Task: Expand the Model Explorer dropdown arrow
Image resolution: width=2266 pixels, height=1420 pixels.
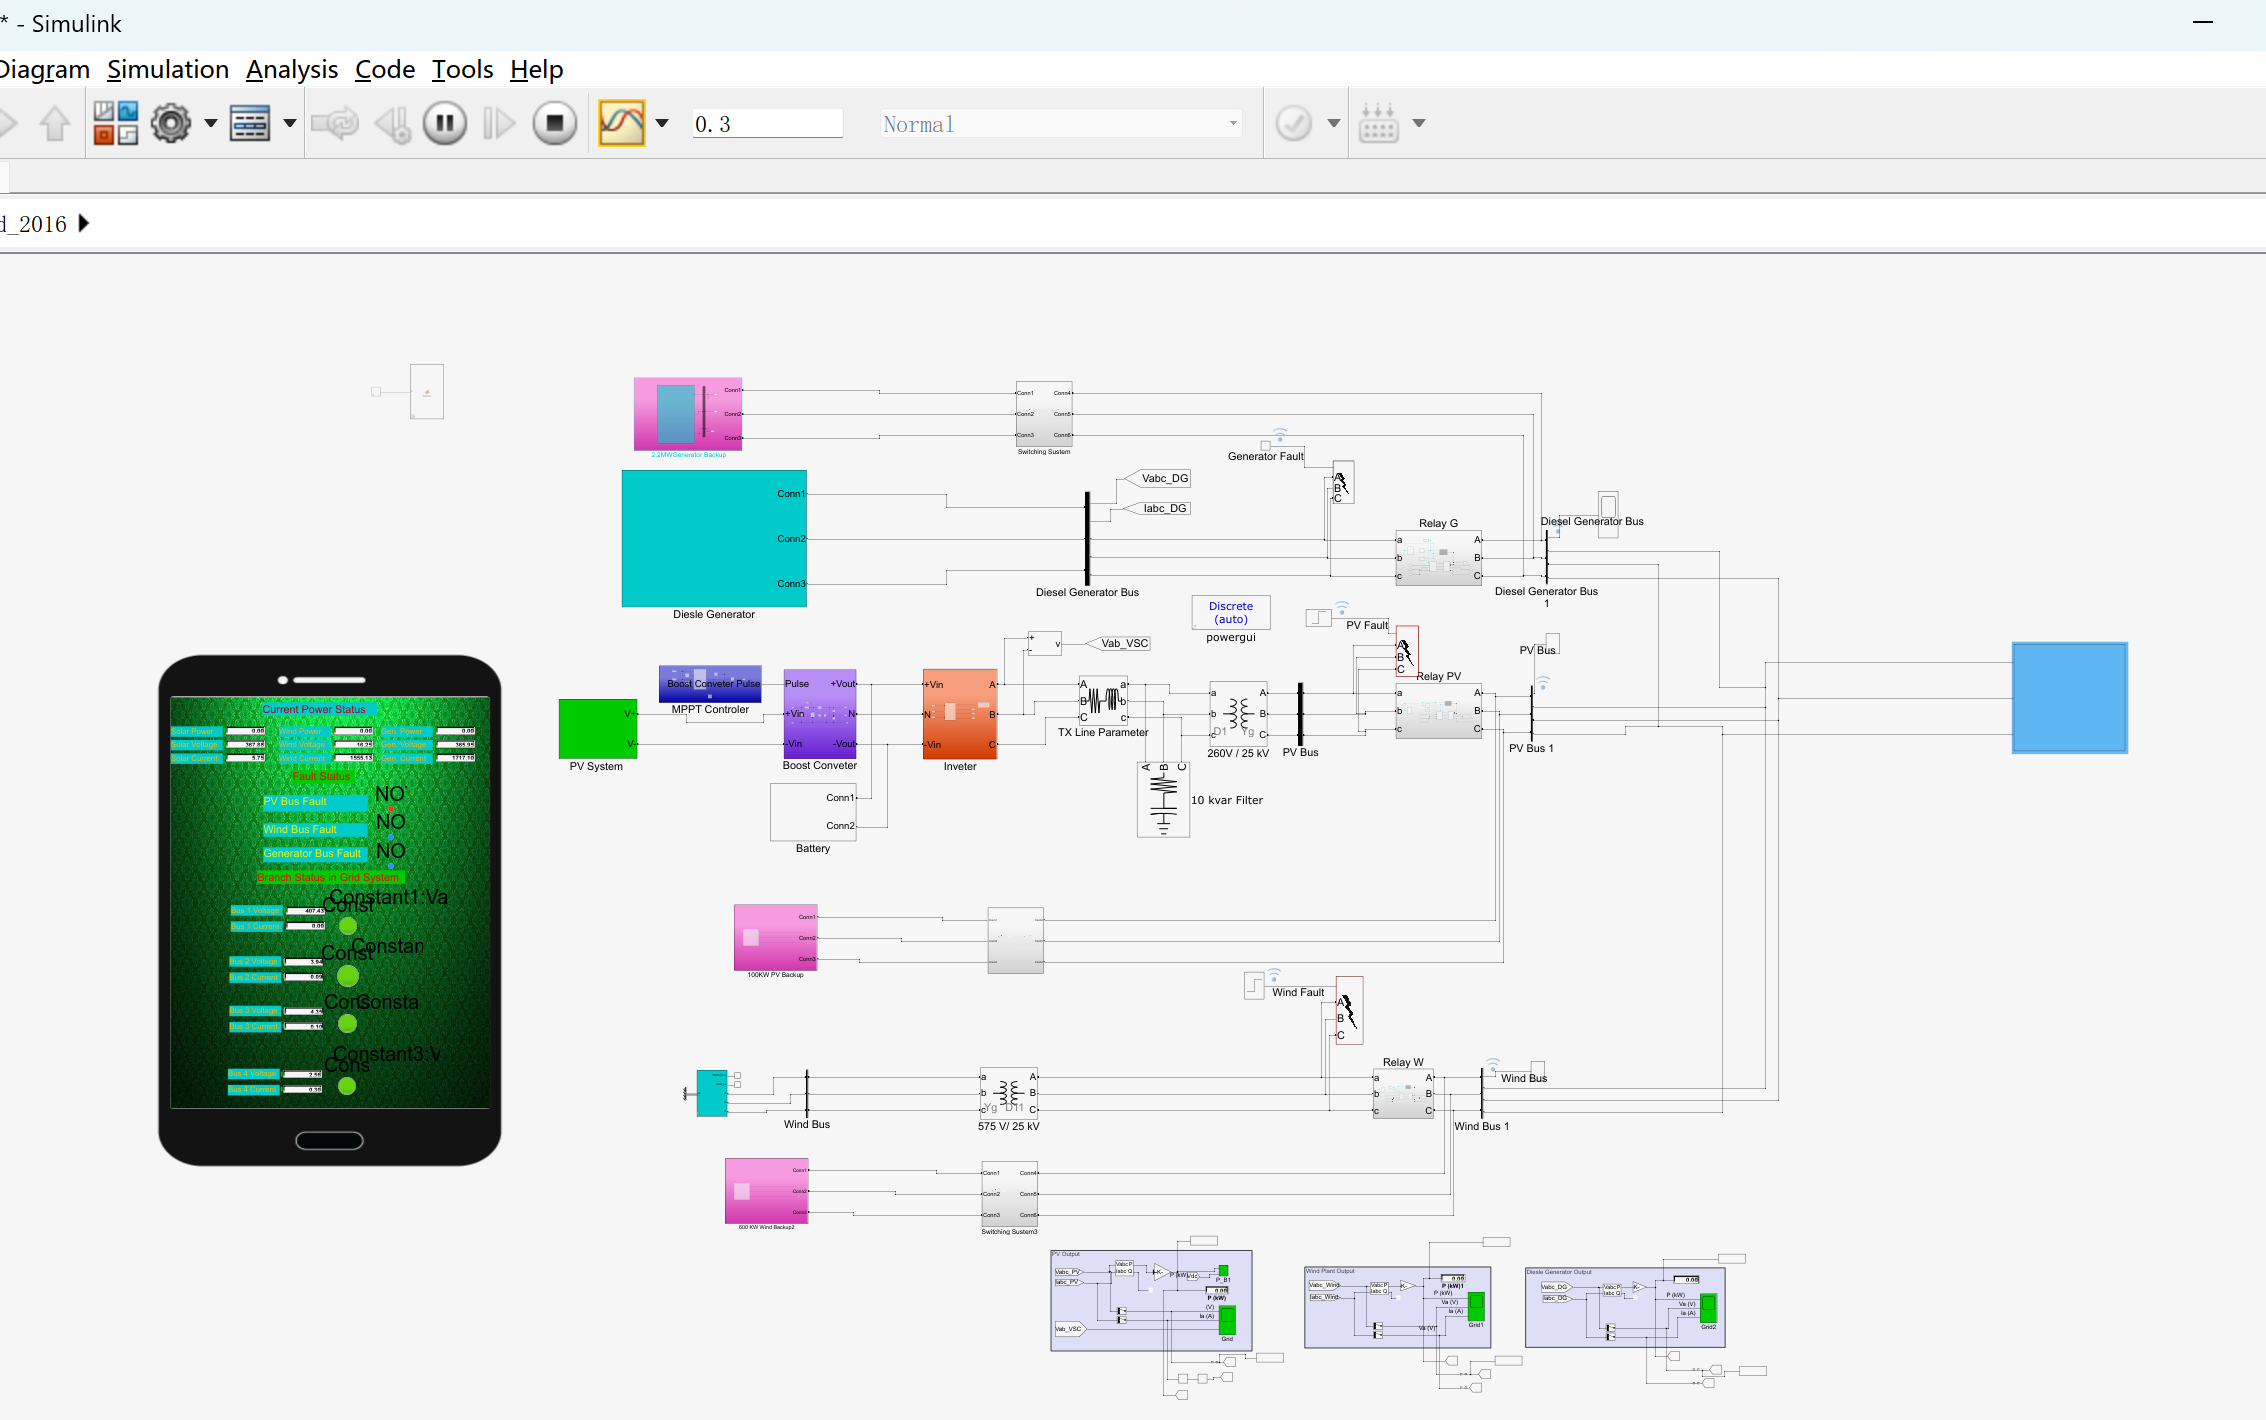Action: pyautogui.click(x=290, y=123)
